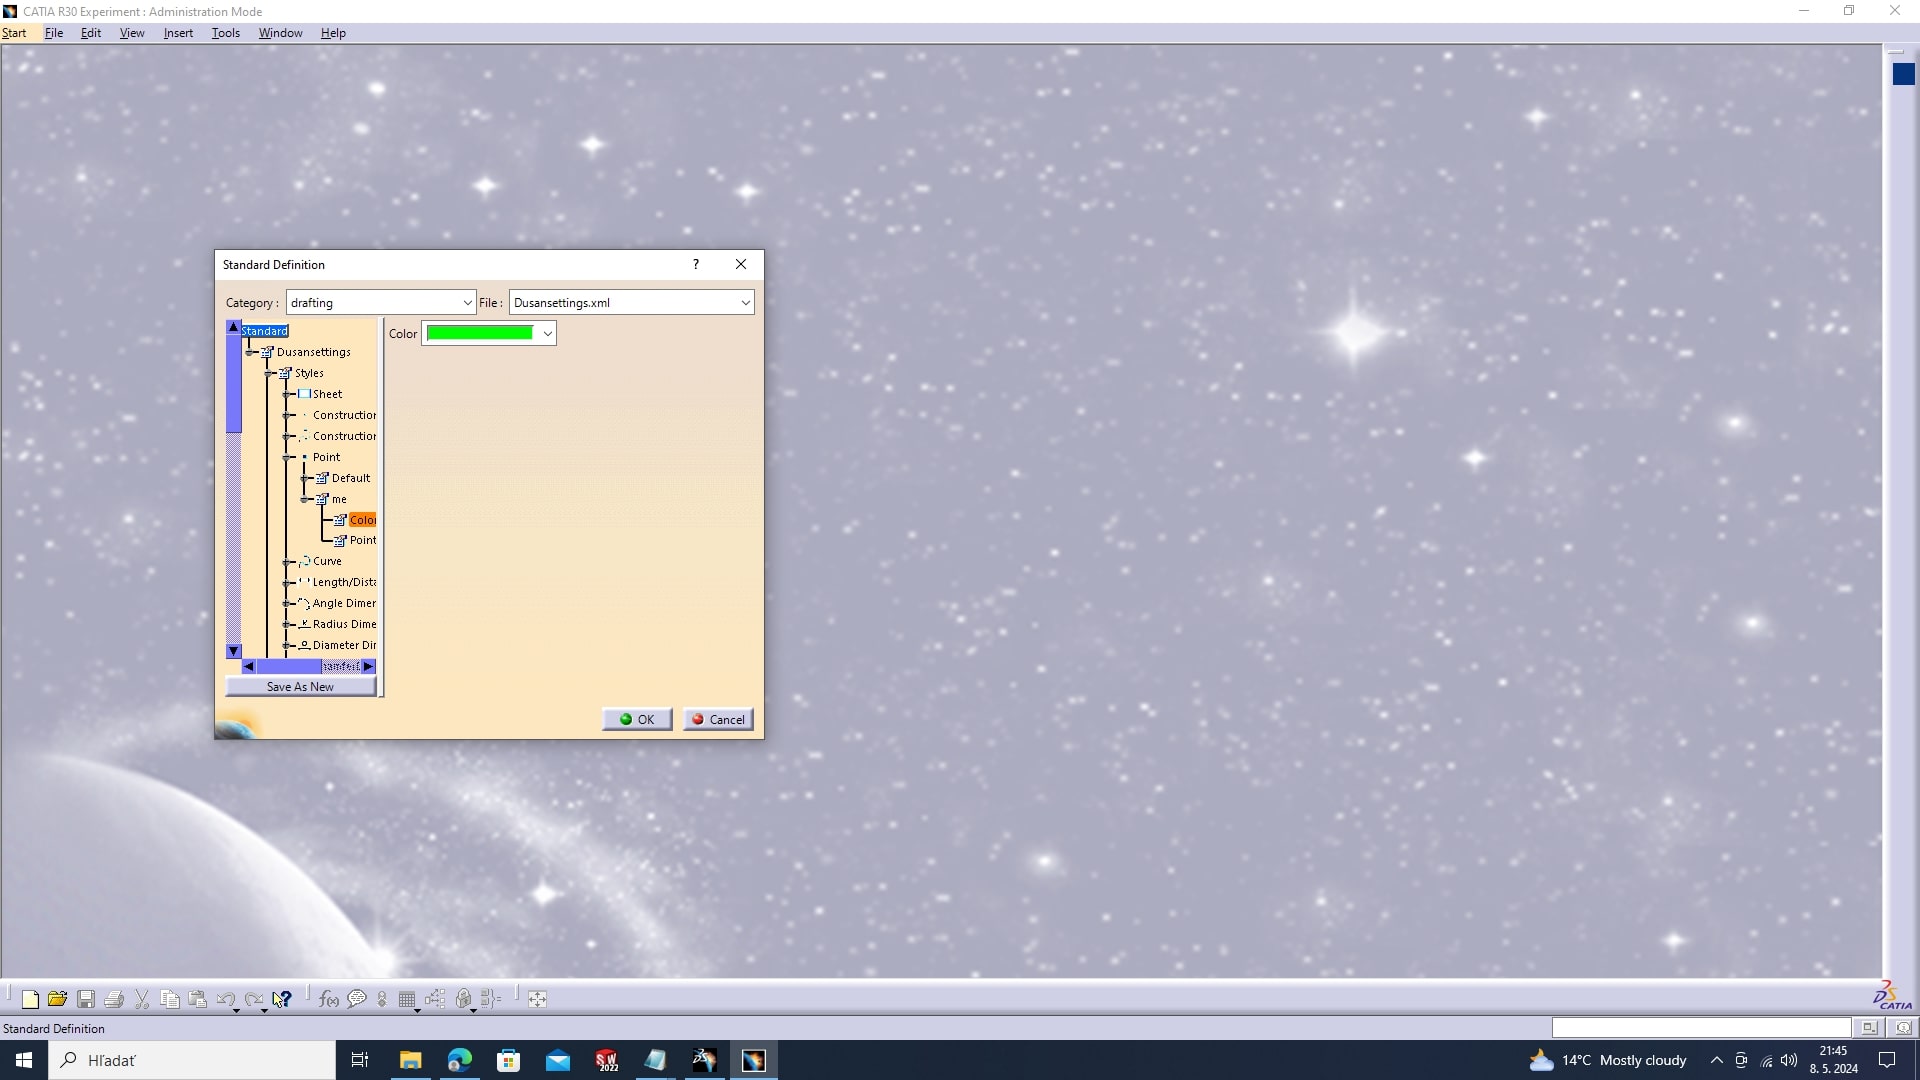Screen dimensions: 1920x1080
Task: Click the power input field in status bar
Action: [1701, 1028]
